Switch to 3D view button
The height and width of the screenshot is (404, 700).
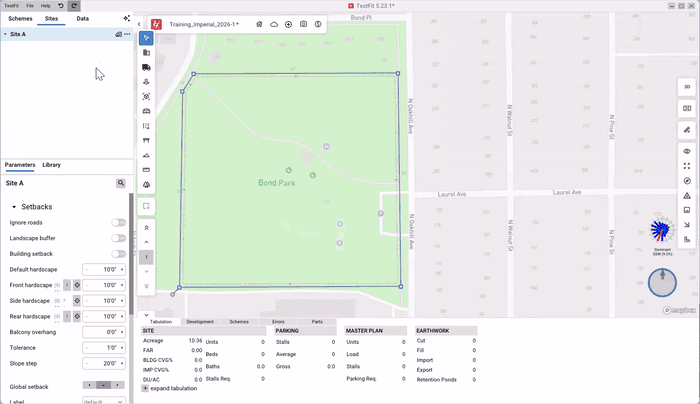coord(687,87)
